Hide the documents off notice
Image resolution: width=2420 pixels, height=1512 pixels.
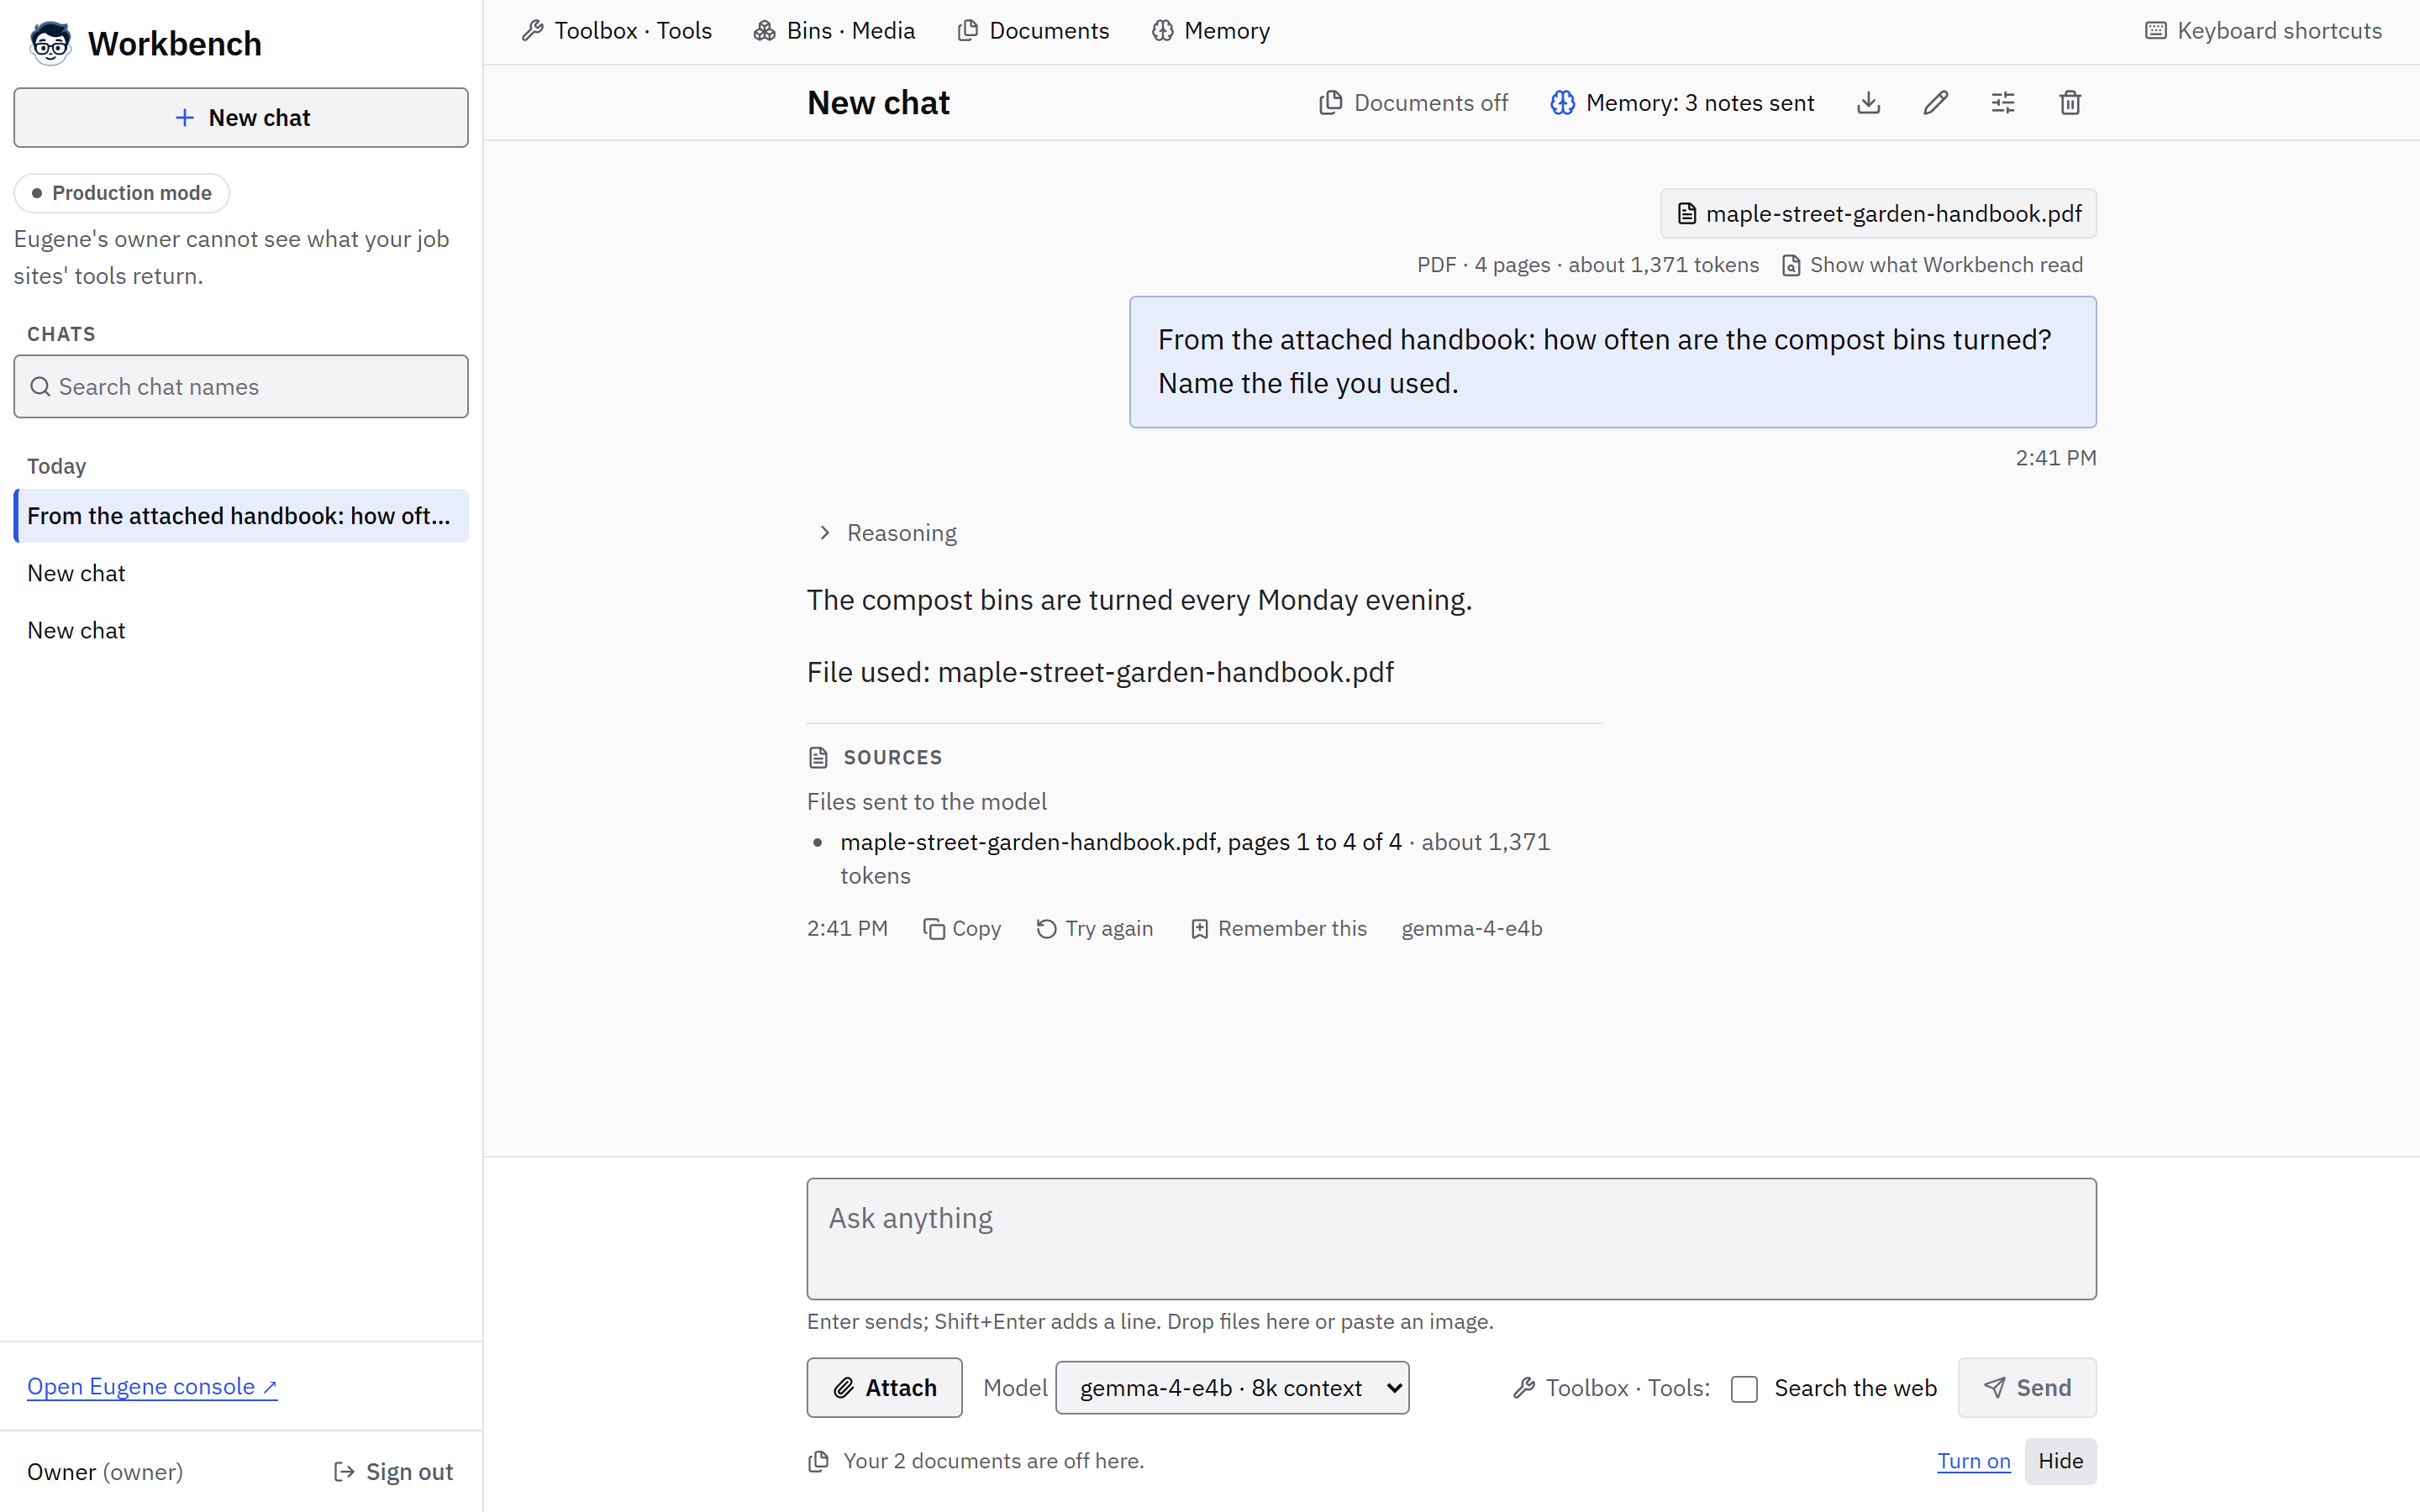click(x=2060, y=1461)
